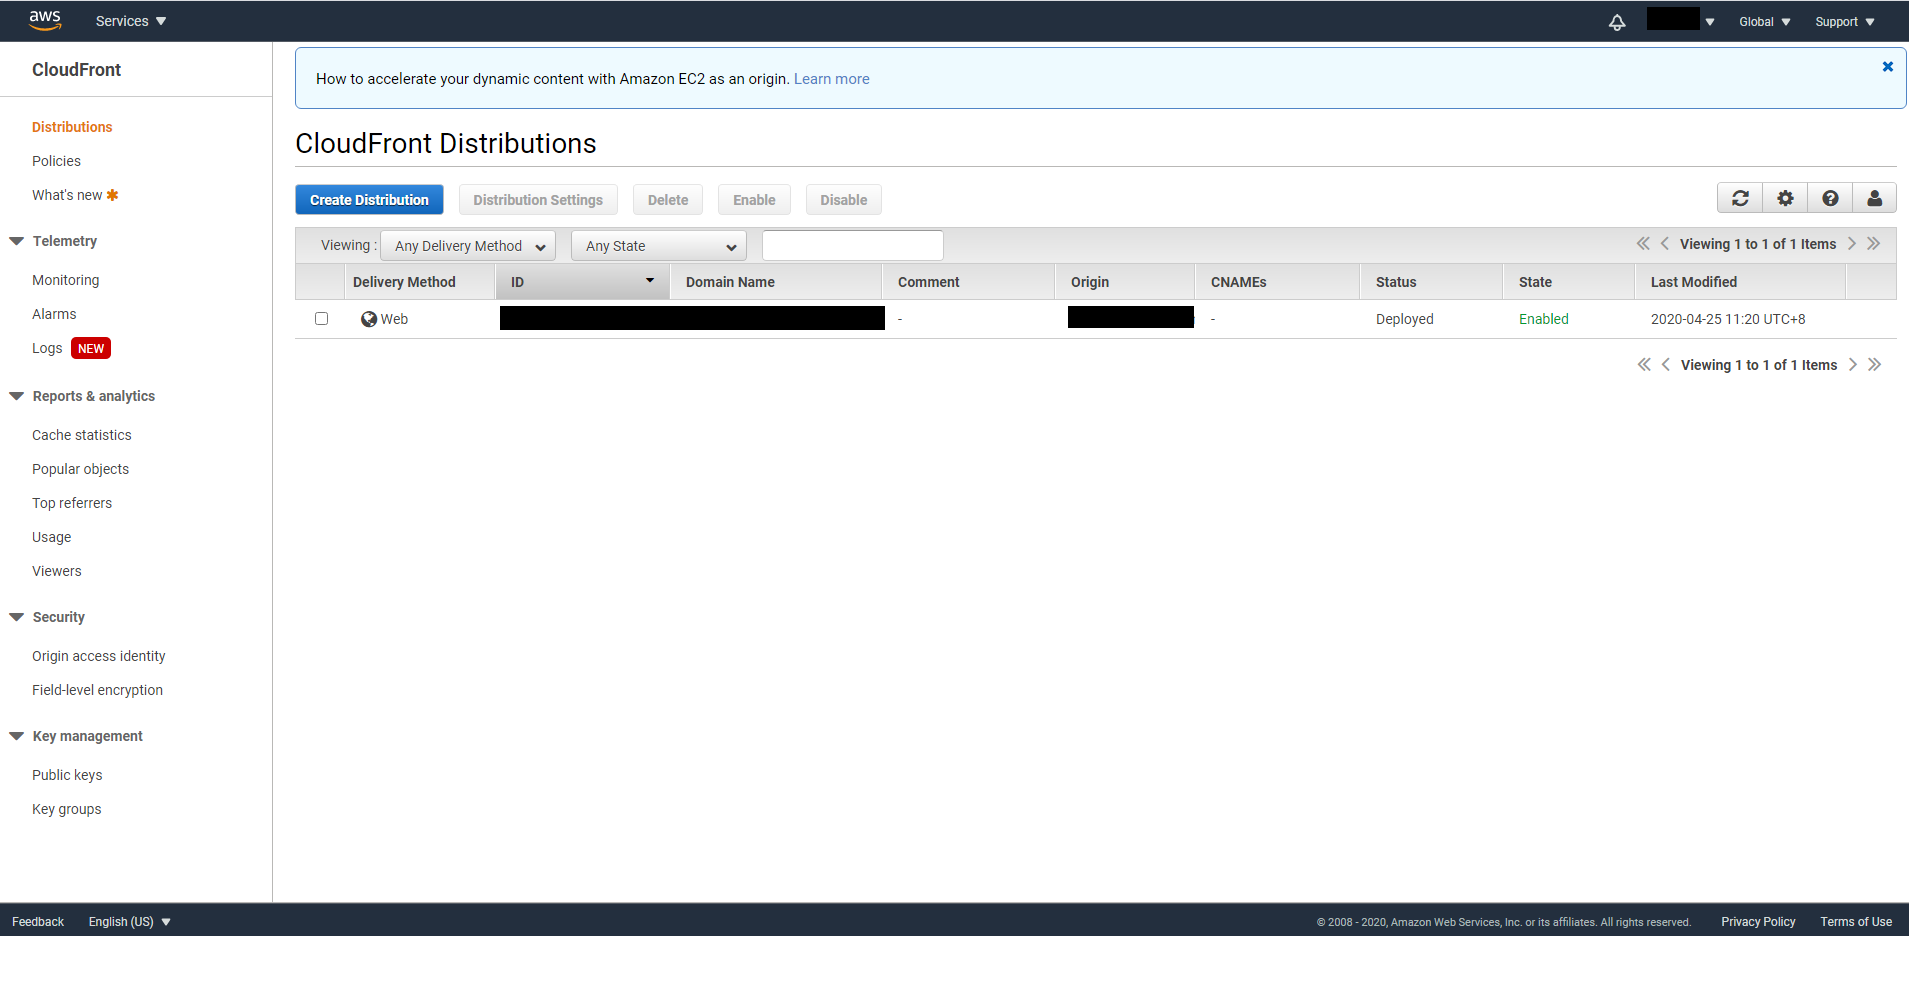Open Logs in the sidebar
Viewport: 1909px width, 1008px height.
click(x=47, y=348)
